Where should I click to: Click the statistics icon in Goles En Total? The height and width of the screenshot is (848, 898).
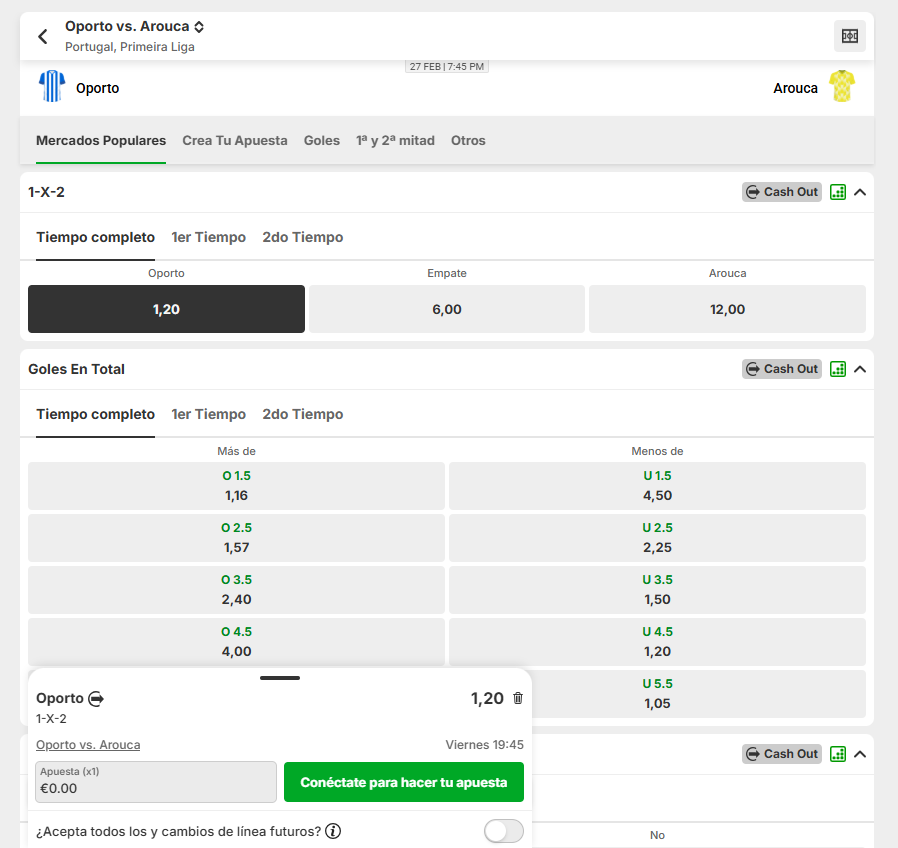(x=838, y=369)
